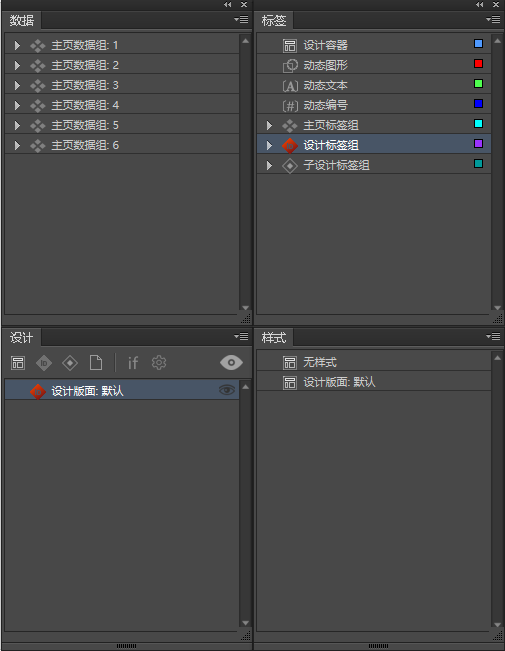
Task: Toggle the large eye icon in 设计 toolbar
Action: (x=231, y=362)
